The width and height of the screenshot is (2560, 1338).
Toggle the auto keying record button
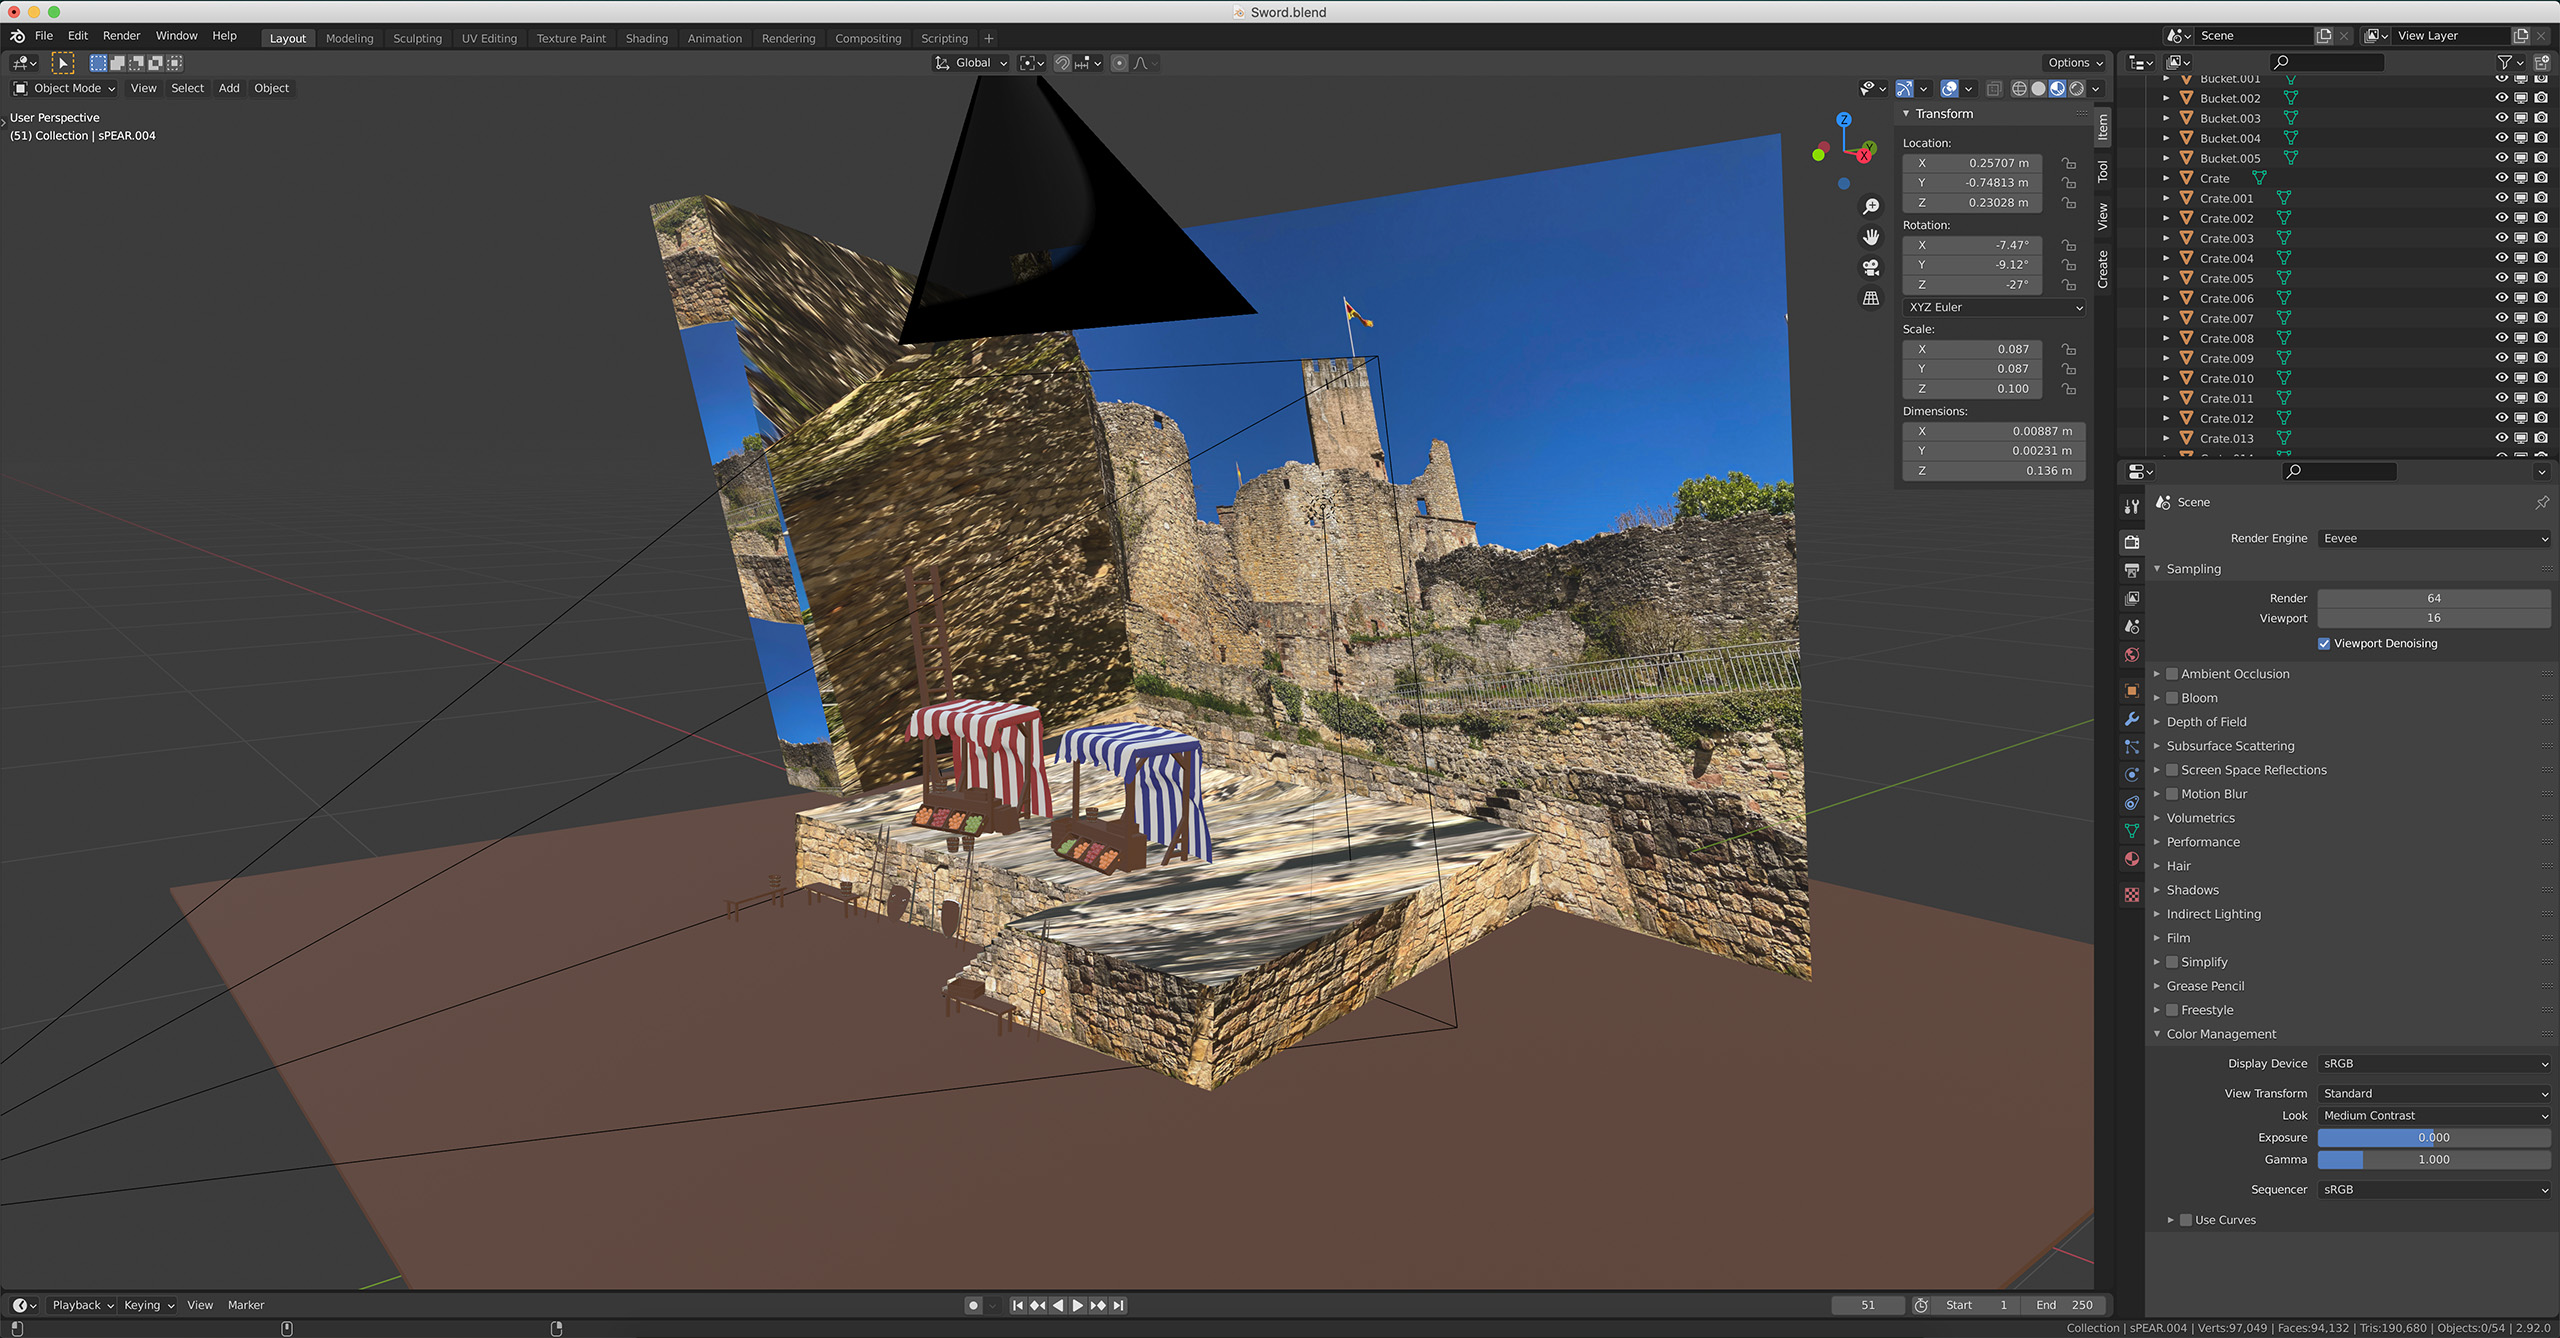pos(973,1305)
